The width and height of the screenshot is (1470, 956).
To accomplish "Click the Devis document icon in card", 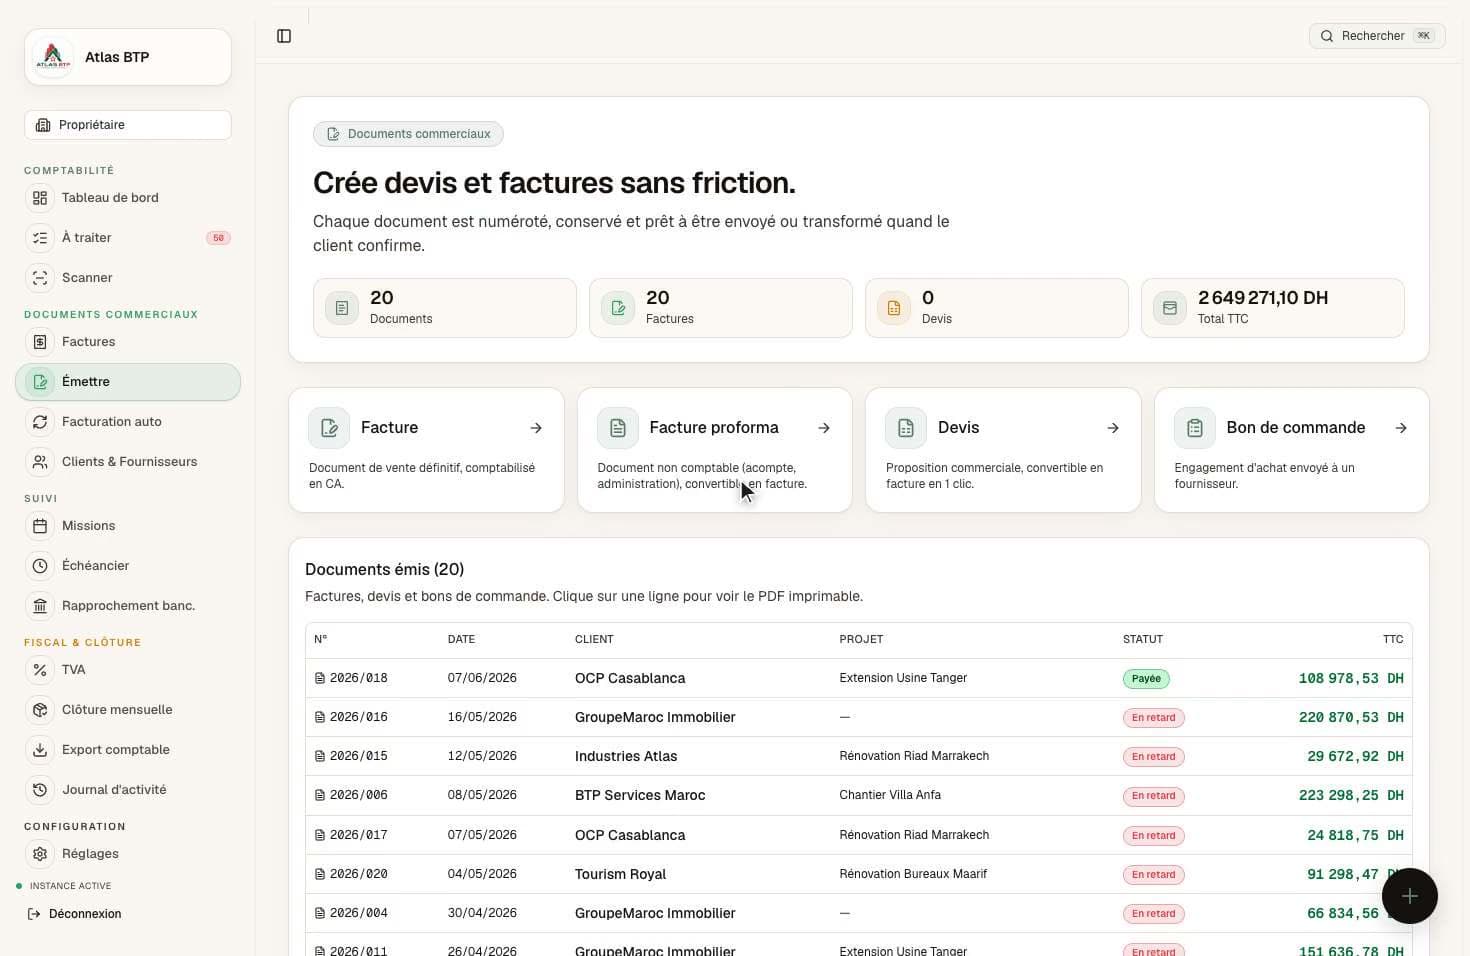I will coord(906,428).
